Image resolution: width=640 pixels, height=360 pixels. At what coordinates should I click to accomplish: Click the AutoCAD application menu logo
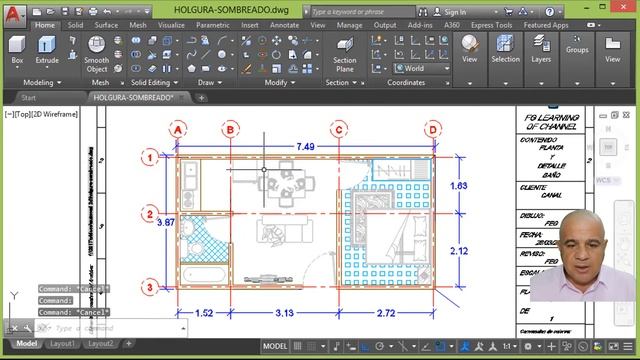(14, 15)
